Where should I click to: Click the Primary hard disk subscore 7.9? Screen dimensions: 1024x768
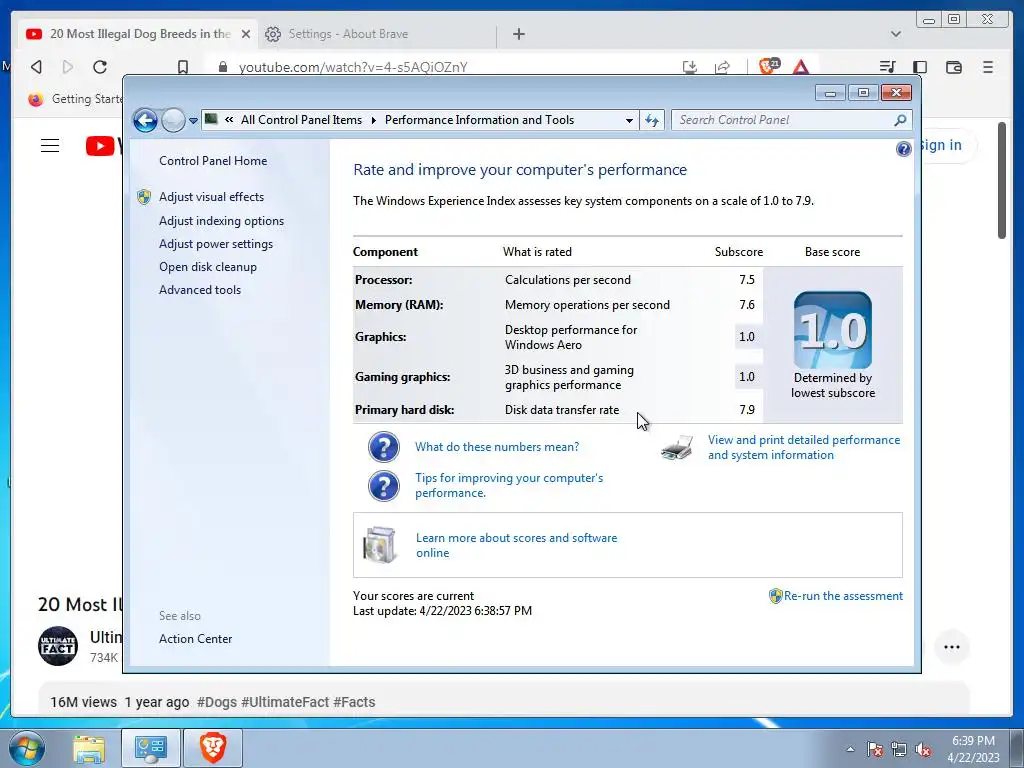(x=746, y=409)
